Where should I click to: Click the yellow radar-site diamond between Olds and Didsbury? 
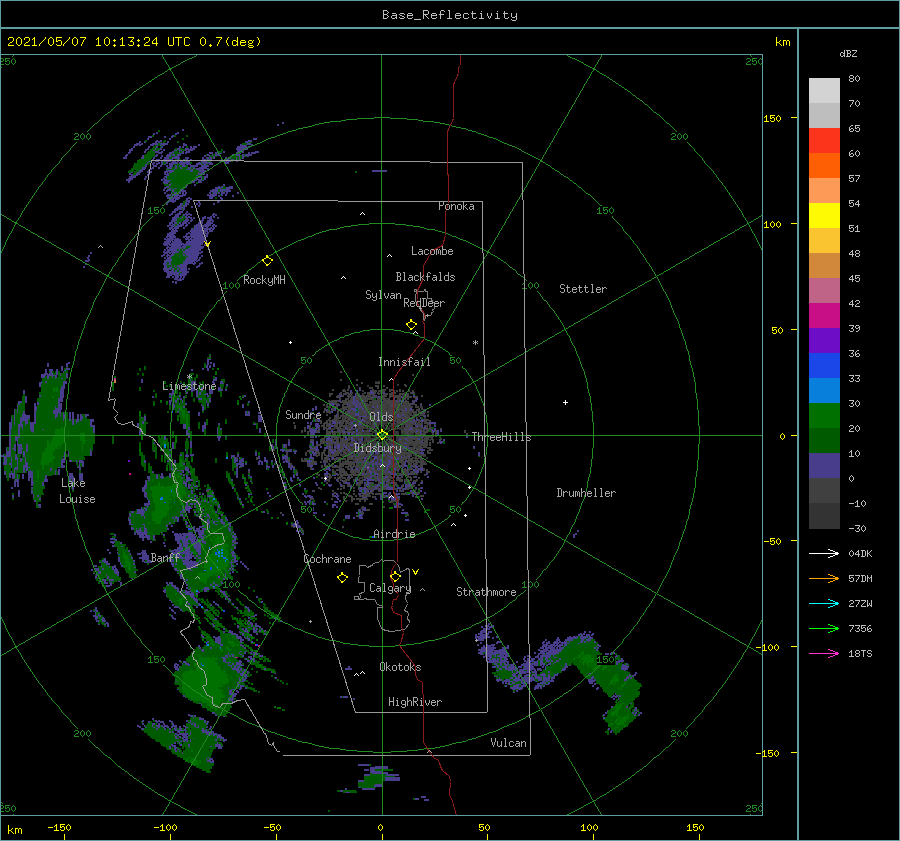pyautogui.click(x=382, y=435)
